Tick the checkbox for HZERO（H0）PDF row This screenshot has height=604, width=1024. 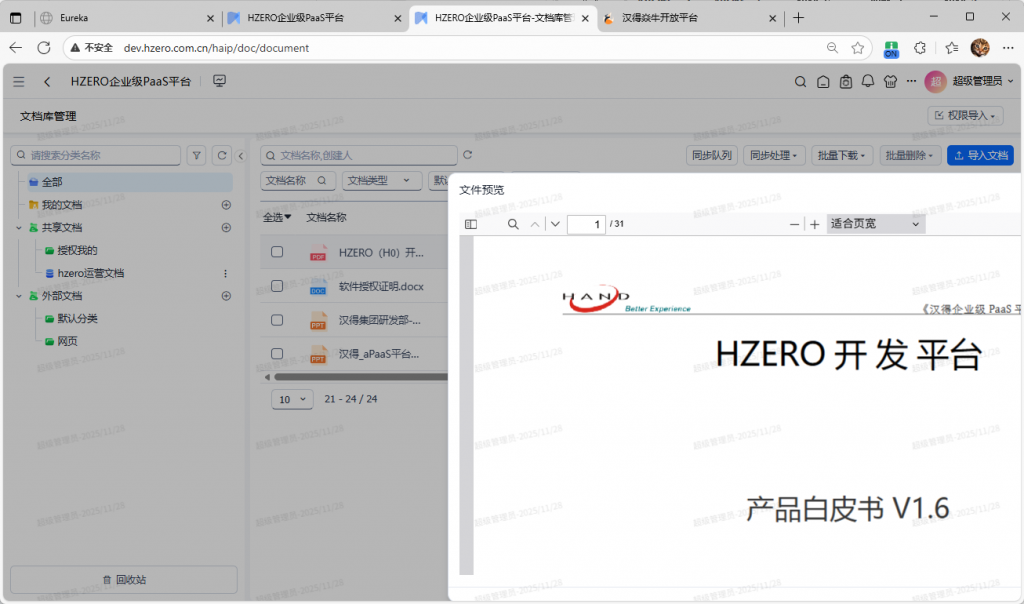[278, 252]
